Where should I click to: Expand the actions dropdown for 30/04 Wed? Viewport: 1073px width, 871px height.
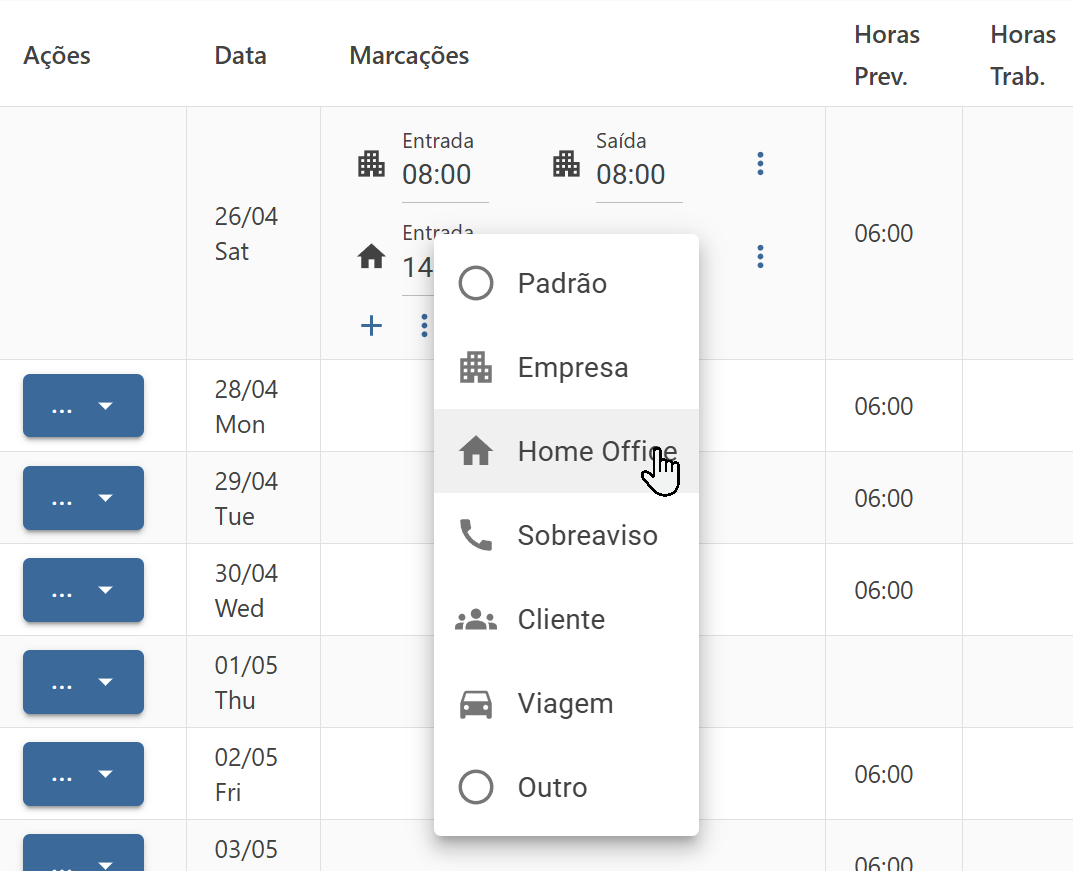tap(83, 590)
